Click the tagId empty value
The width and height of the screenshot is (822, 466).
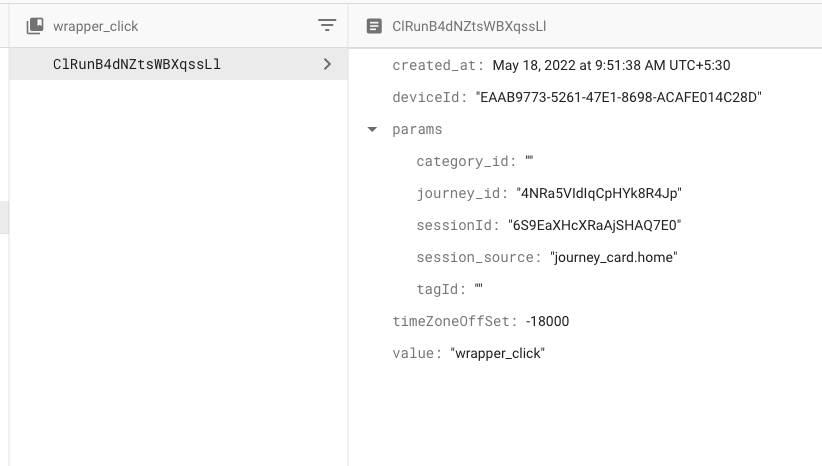point(479,288)
